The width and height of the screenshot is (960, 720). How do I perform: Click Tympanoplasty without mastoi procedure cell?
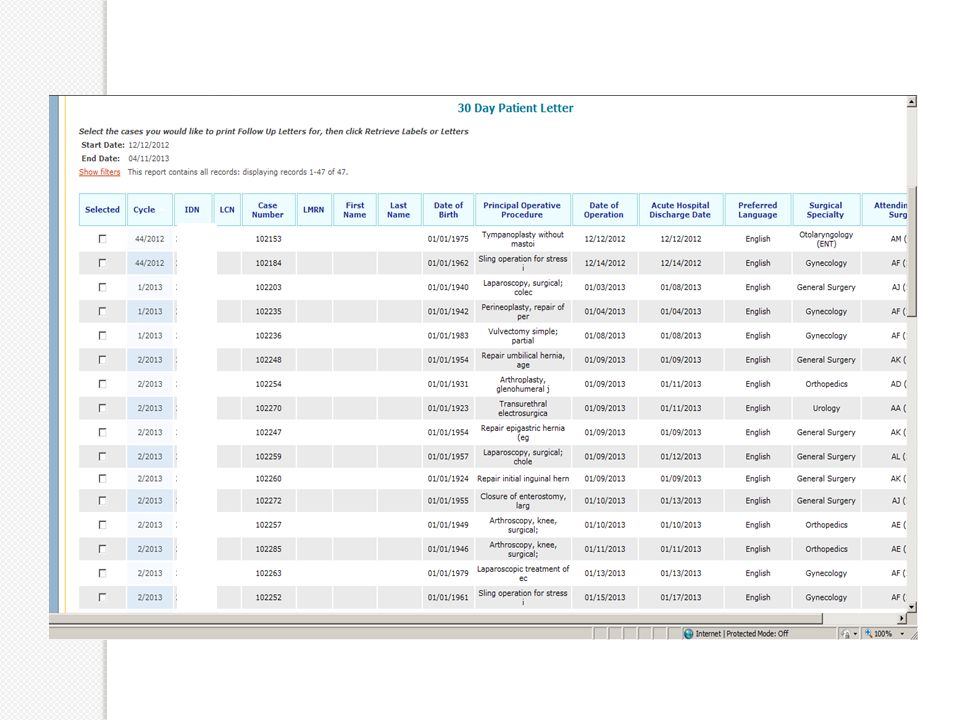pos(523,239)
